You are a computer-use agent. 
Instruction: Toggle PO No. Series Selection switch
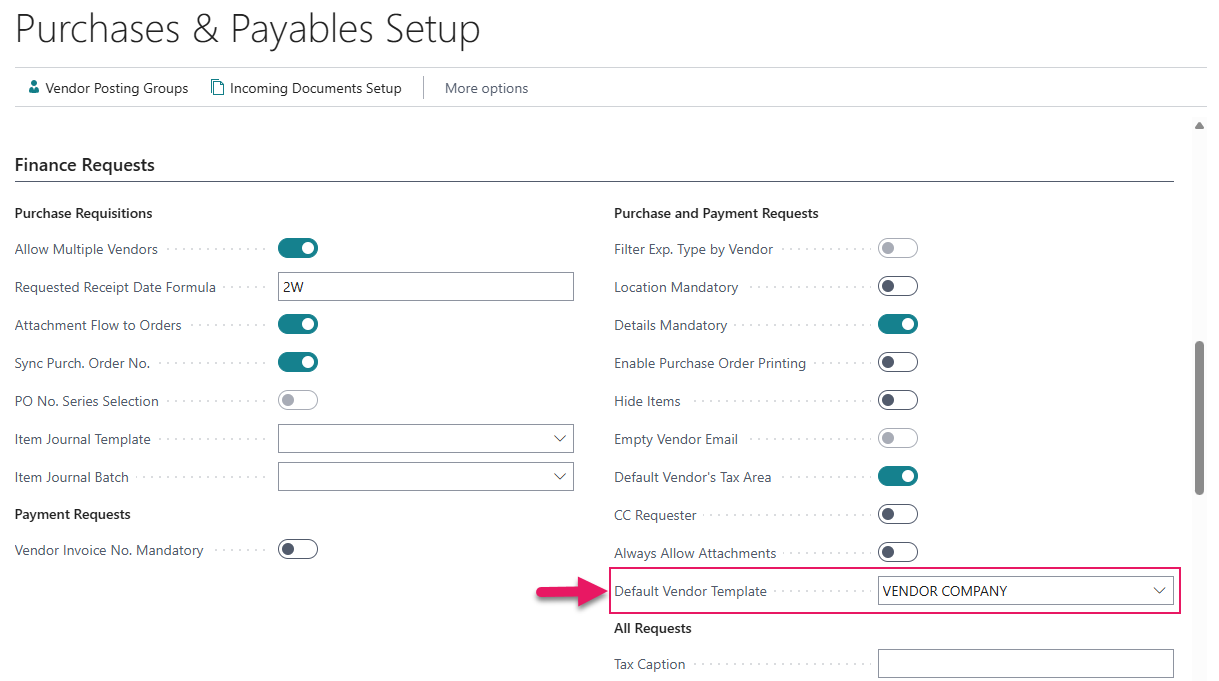[x=298, y=400]
